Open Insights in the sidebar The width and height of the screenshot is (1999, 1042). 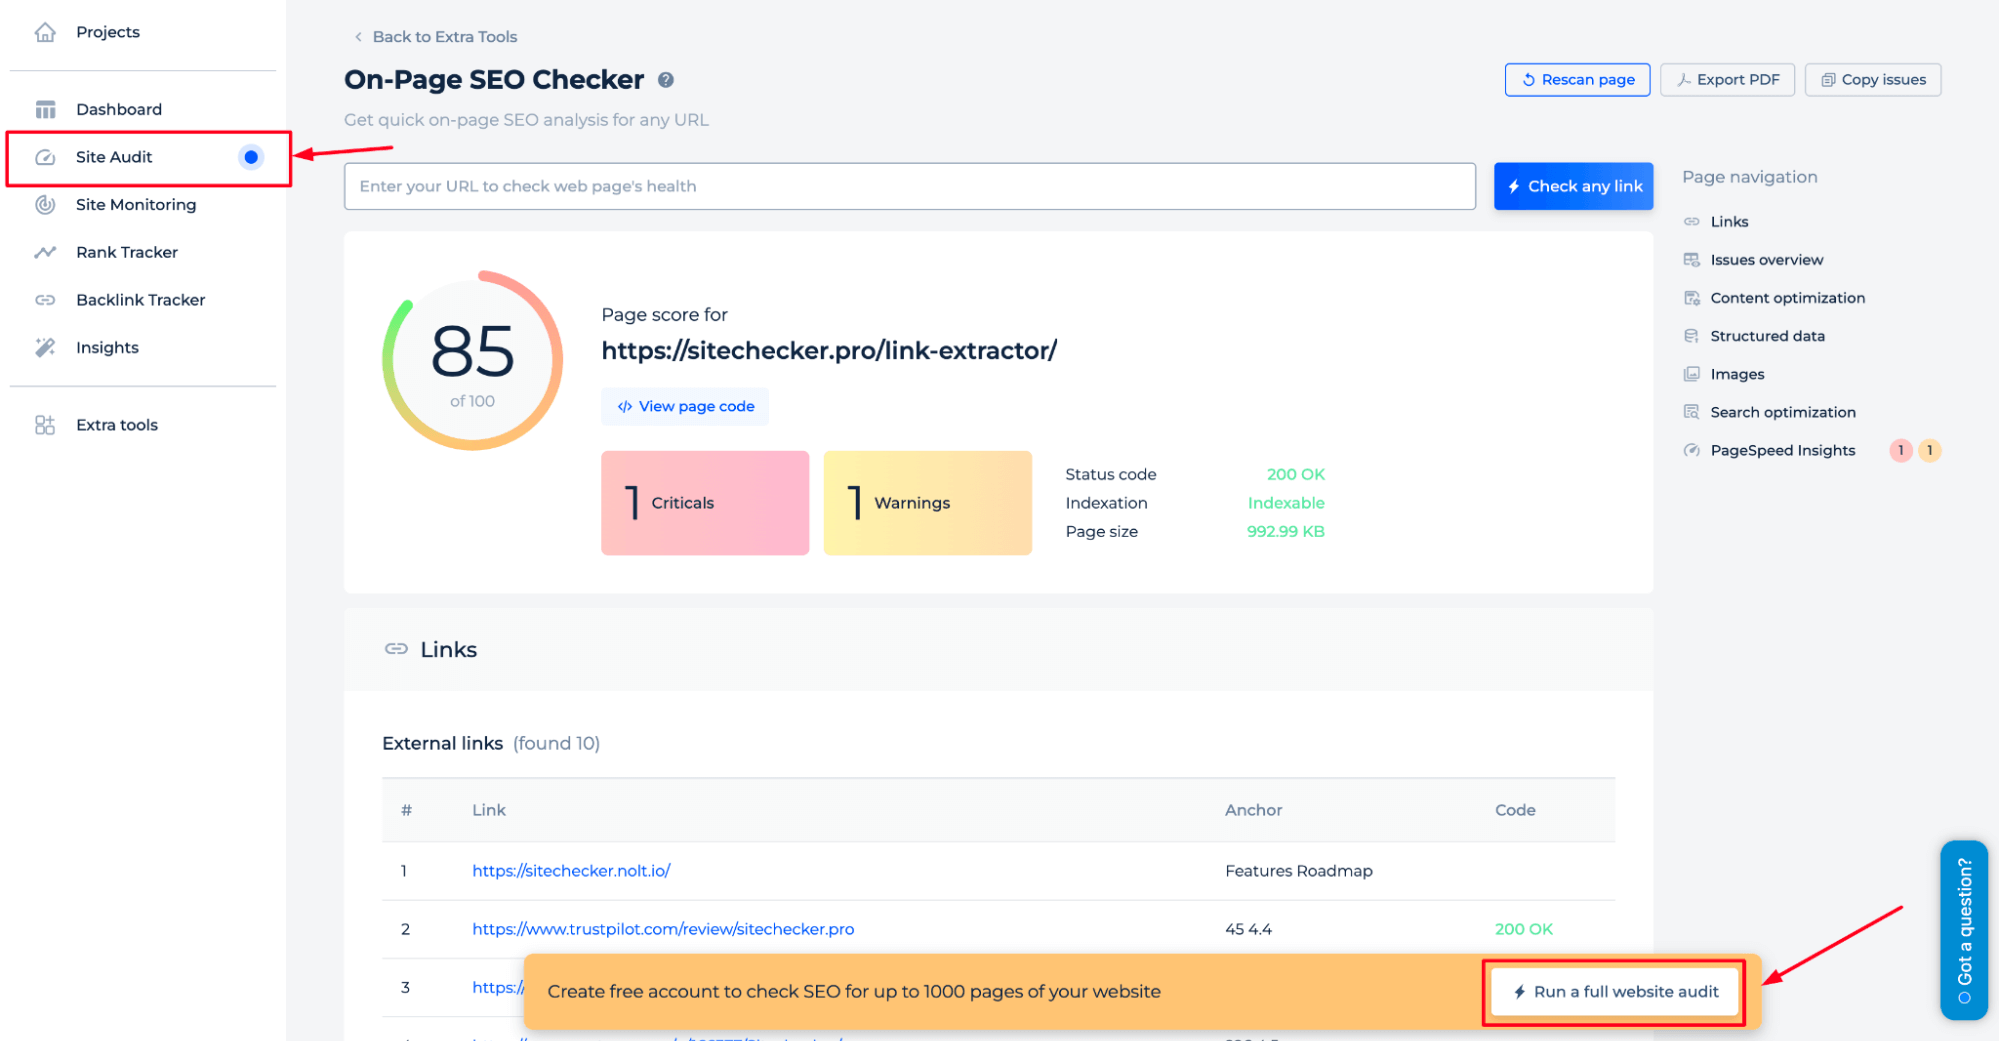[108, 348]
